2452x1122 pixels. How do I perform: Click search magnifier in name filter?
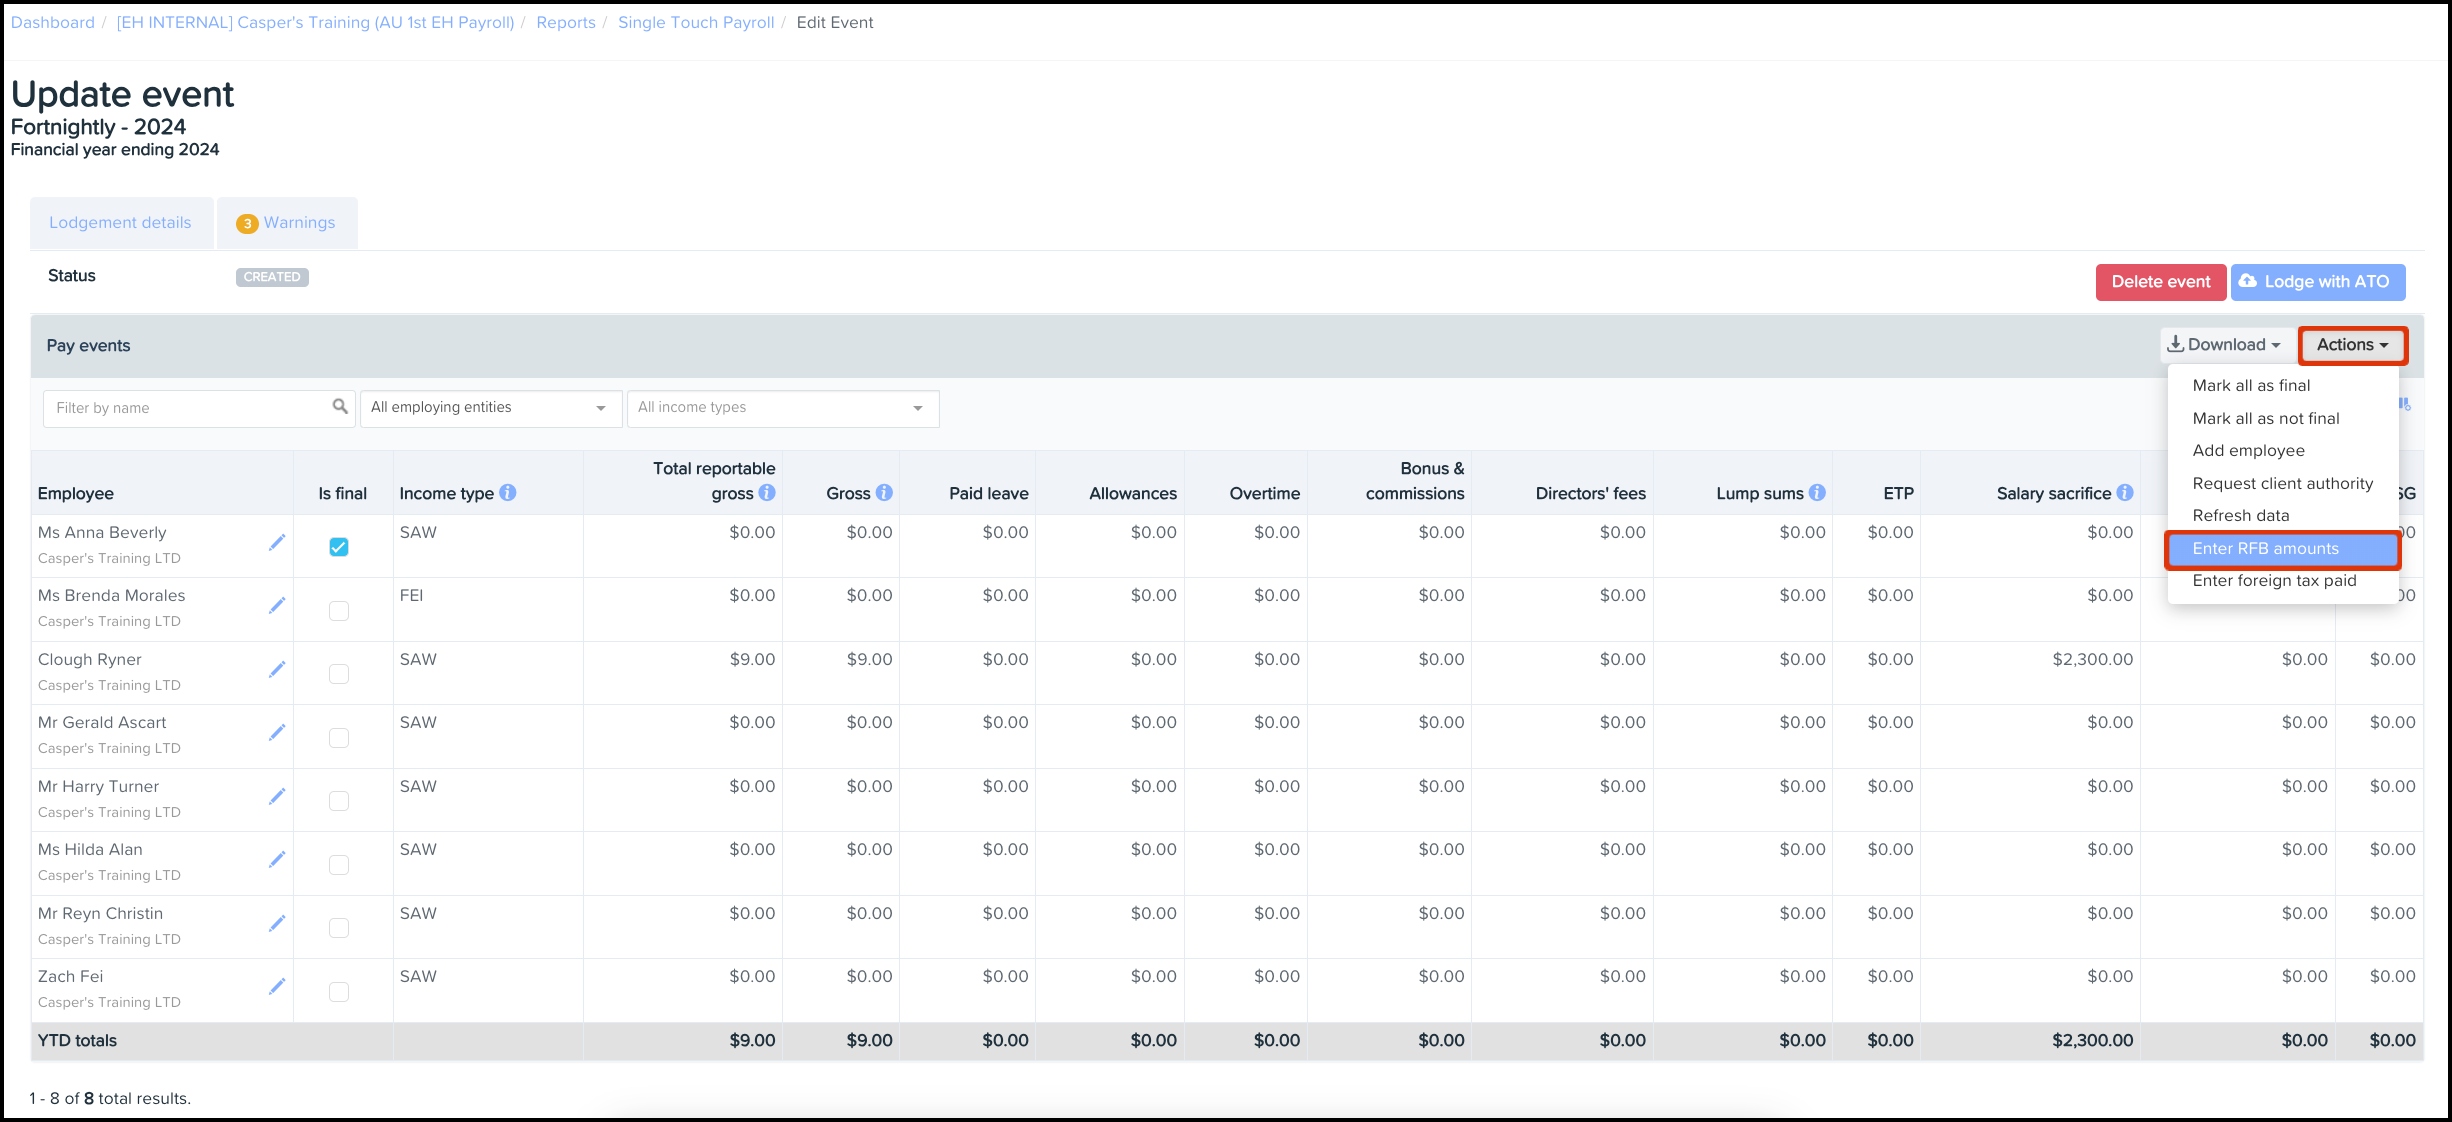(x=340, y=407)
